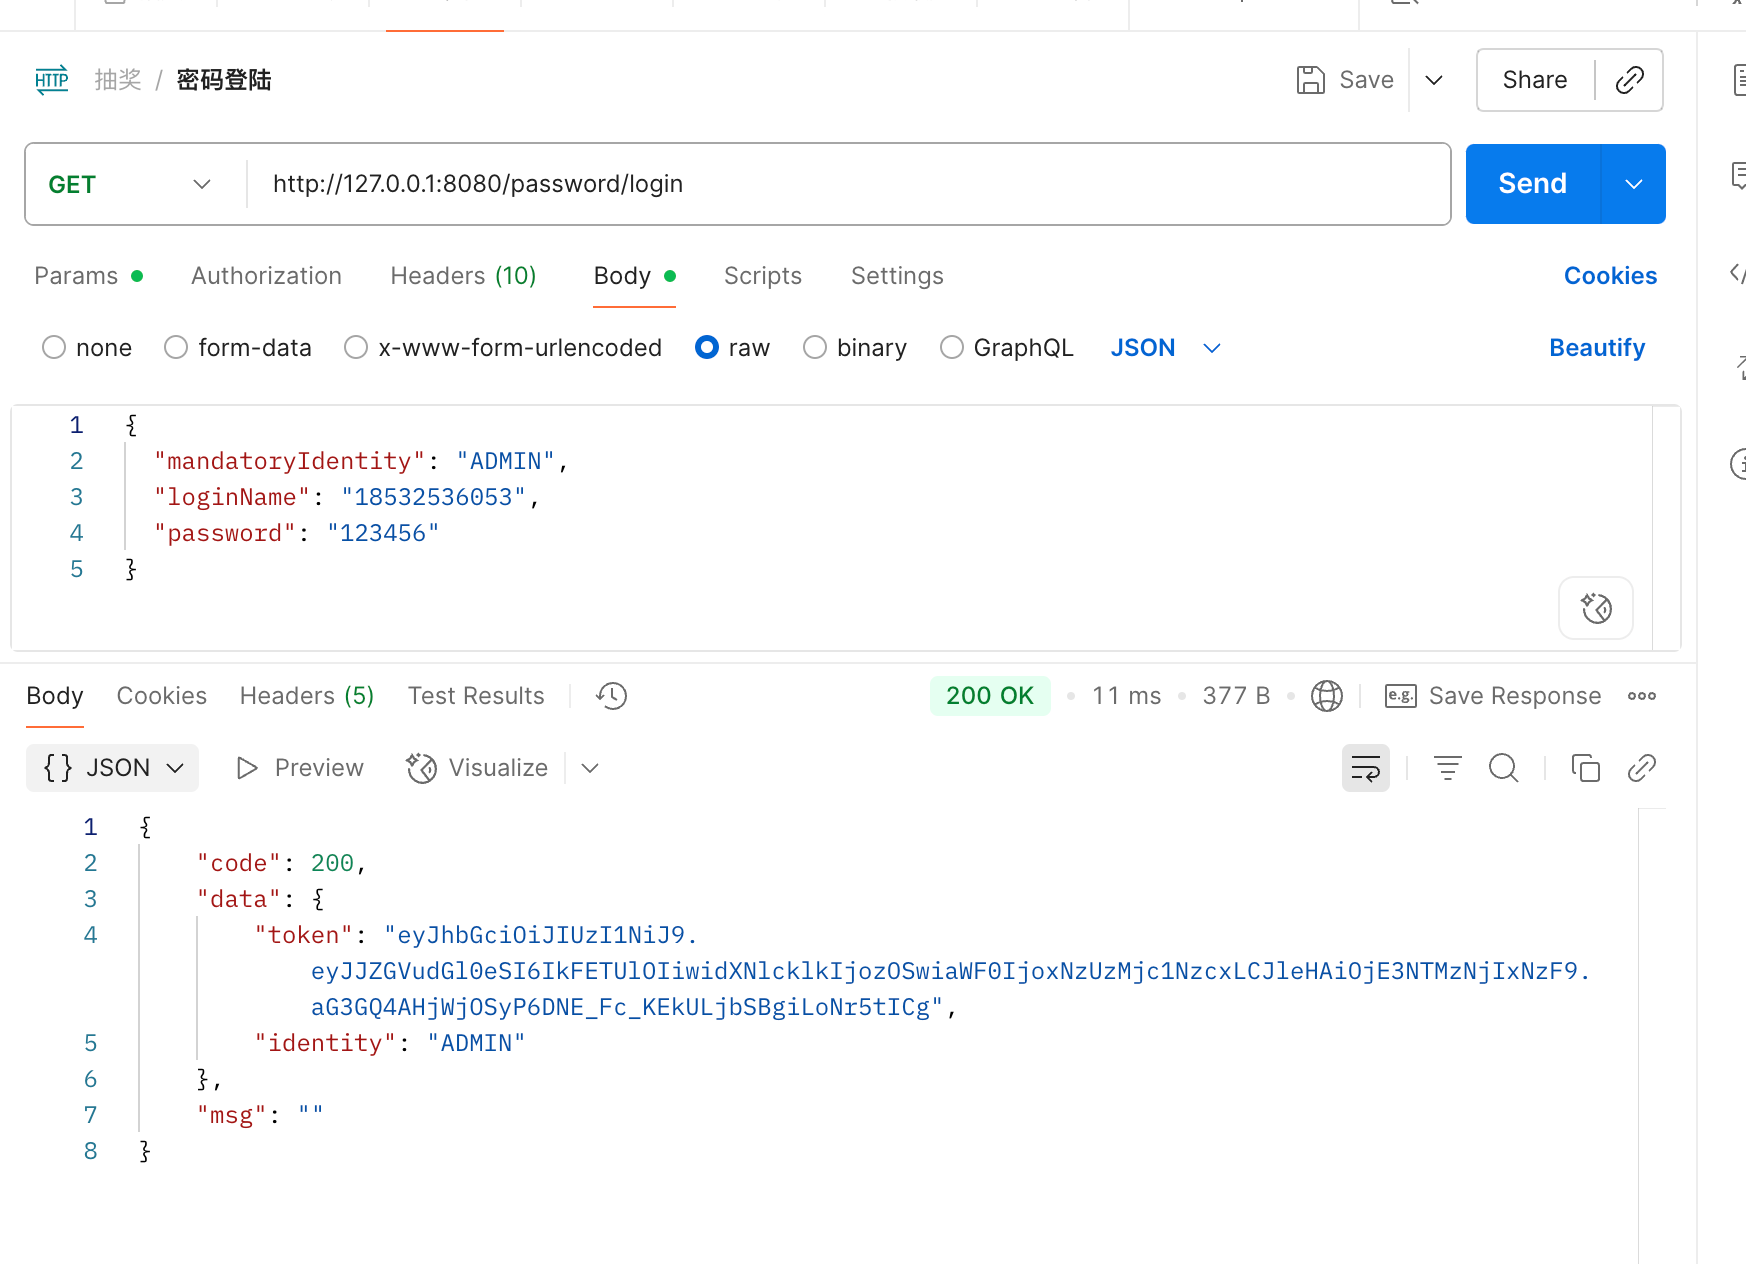Beautify the JSON body
Viewport: 1746px width, 1264px height.
coord(1597,348)
